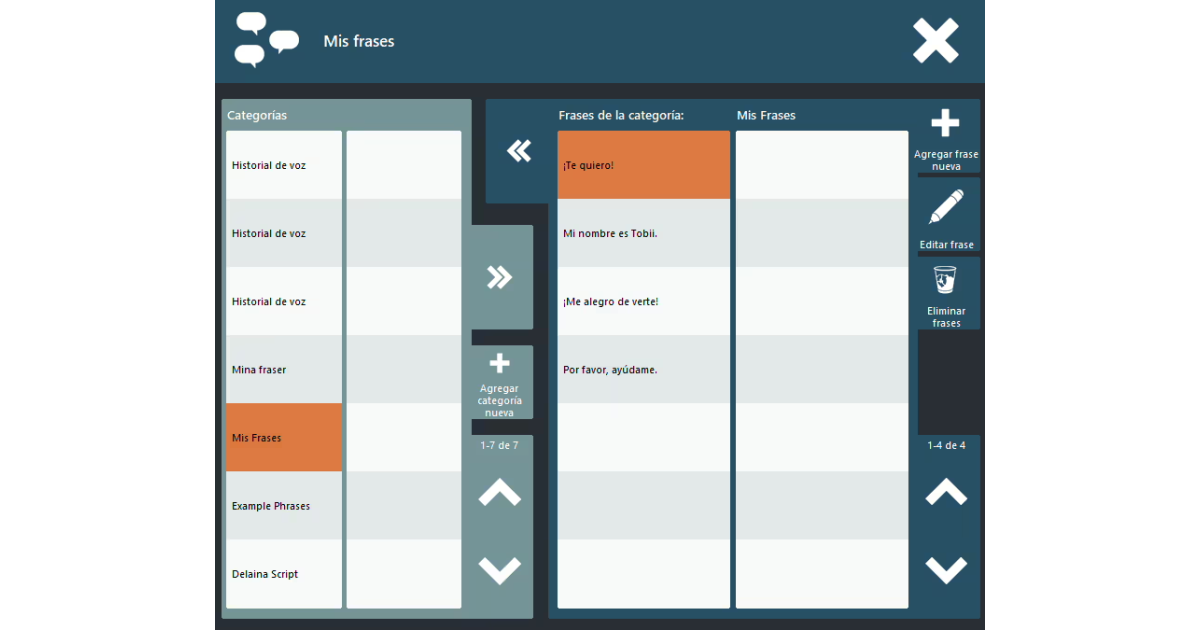Page down in the phrases list

click(945, 569)
